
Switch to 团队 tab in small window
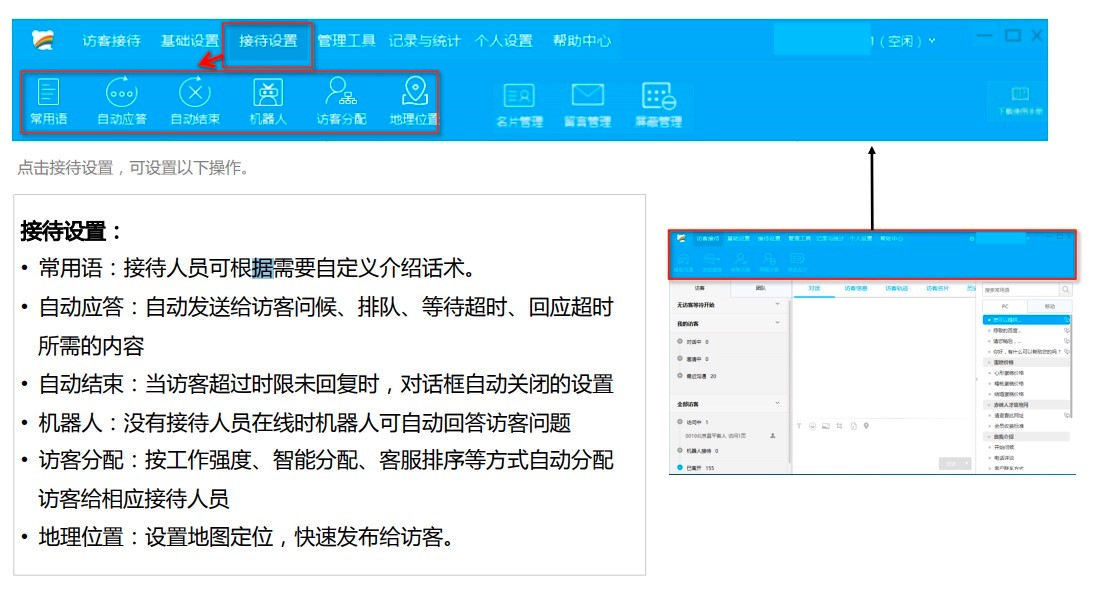760,288
